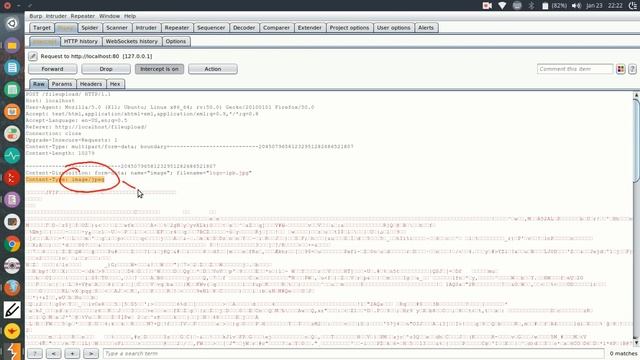Open the battery indicator showing 82%
This screenshot has height=360, width=640.
pyautogui.click(x=554, y=5)
